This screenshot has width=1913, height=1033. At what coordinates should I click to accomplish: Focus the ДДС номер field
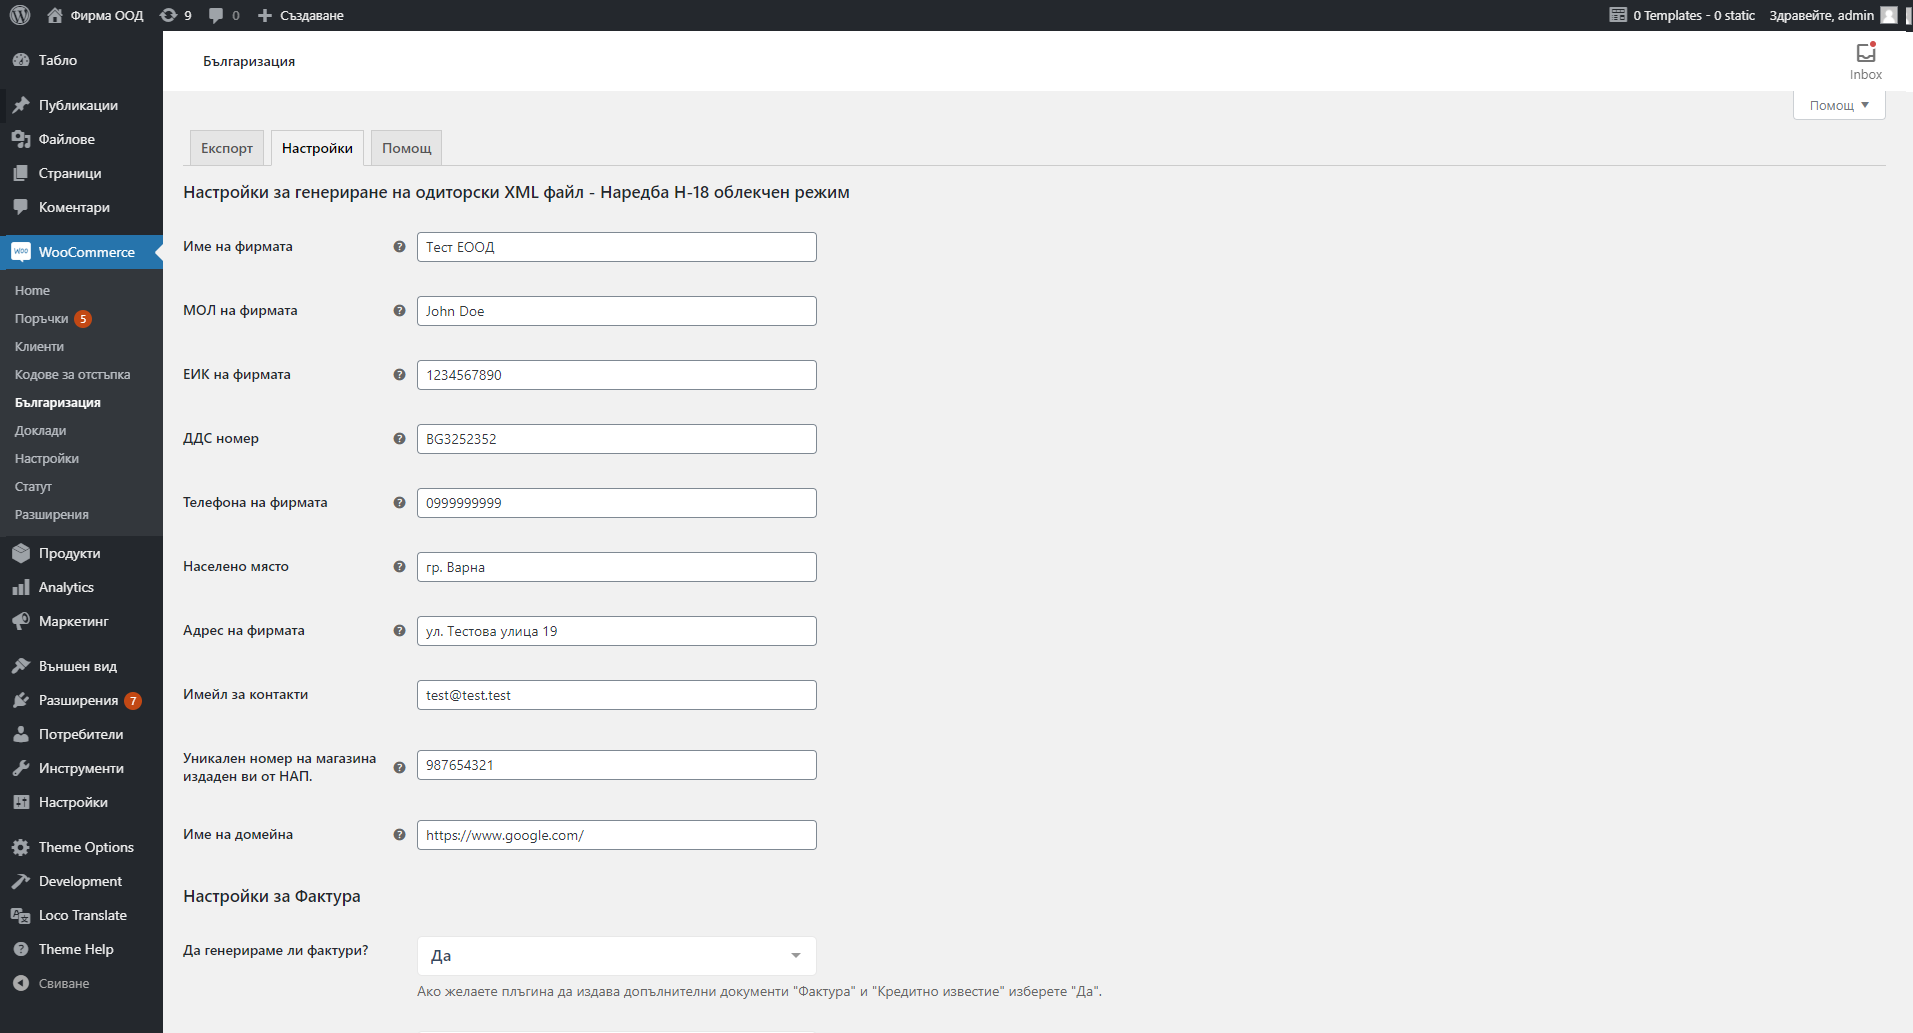point(616,439)
